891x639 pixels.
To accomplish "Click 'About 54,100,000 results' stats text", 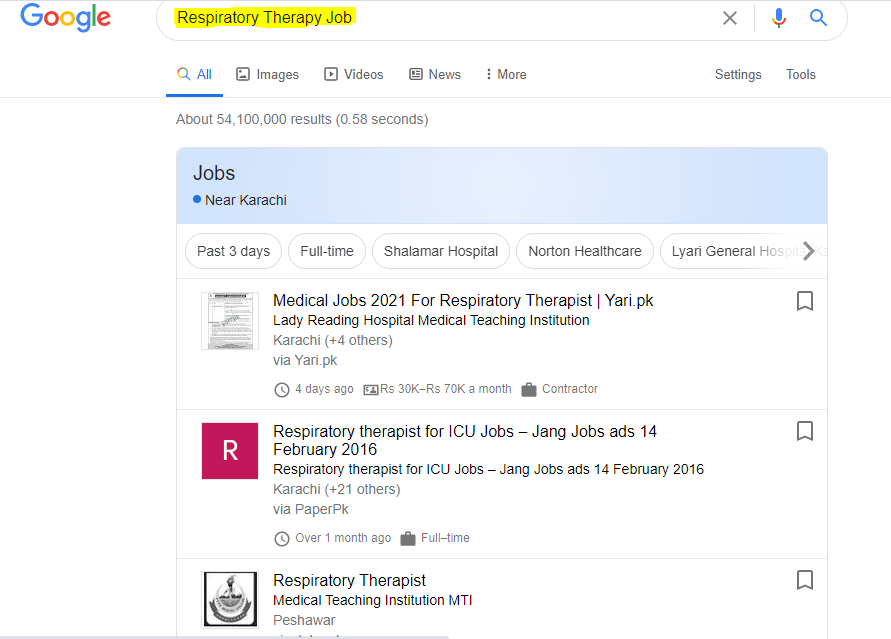I will [302, 119].
